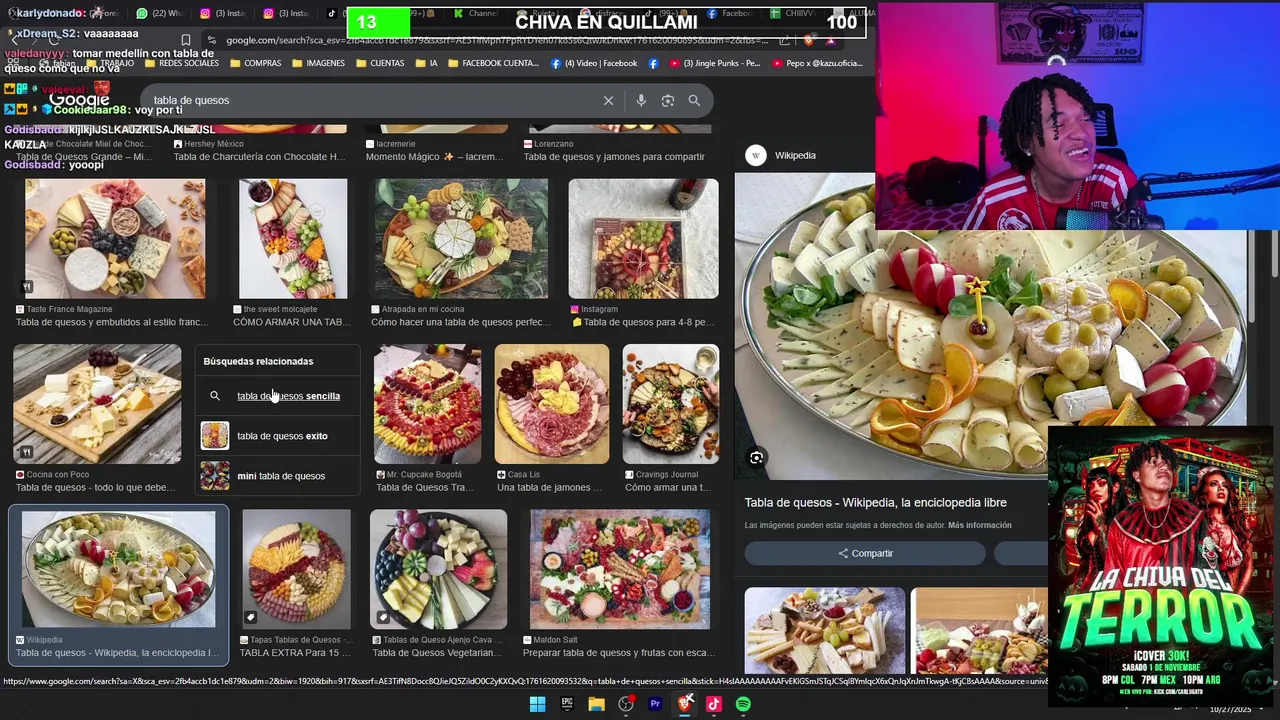Click the Compartir button

pyautogui.click(x=865, y=553)
